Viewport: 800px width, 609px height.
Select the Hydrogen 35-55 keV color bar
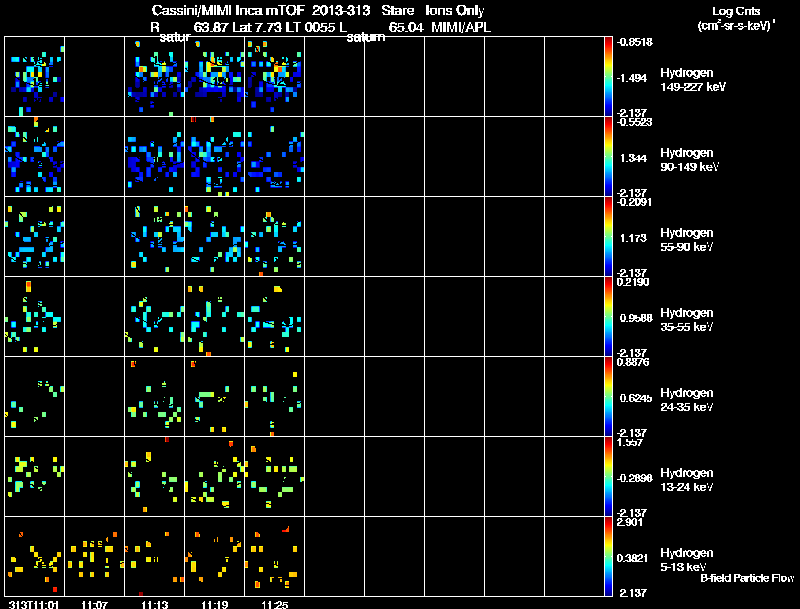[608, 317]
